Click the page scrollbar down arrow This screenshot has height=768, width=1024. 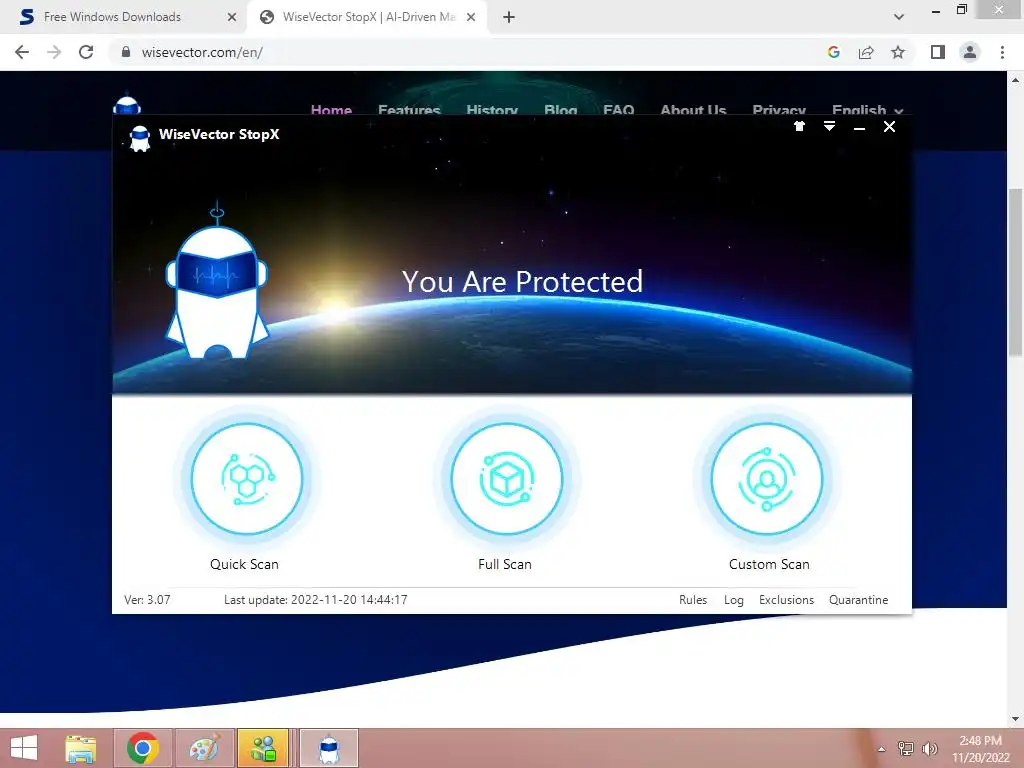tap(1016, 719)
